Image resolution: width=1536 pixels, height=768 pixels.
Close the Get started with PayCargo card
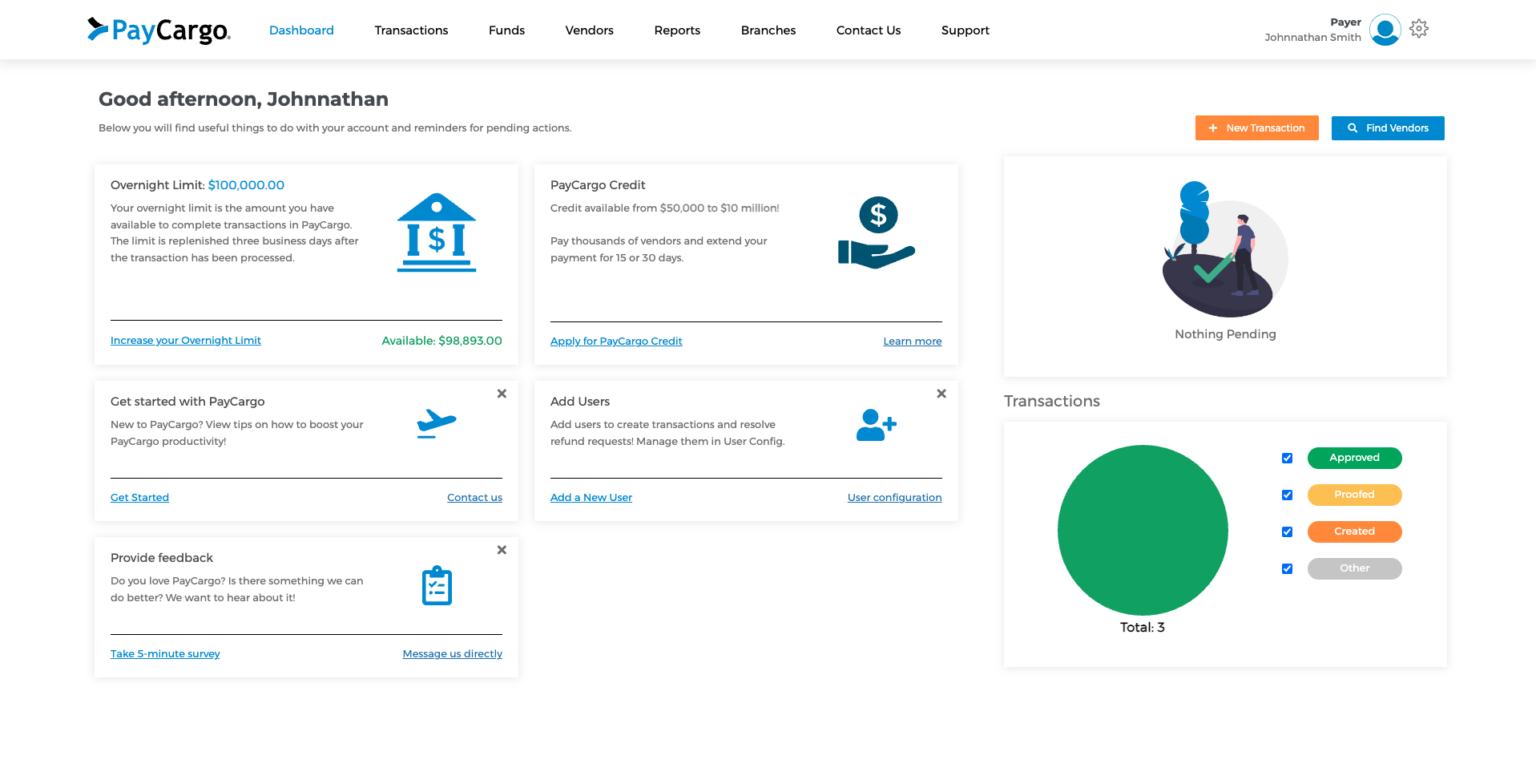(x=502, y=394)
